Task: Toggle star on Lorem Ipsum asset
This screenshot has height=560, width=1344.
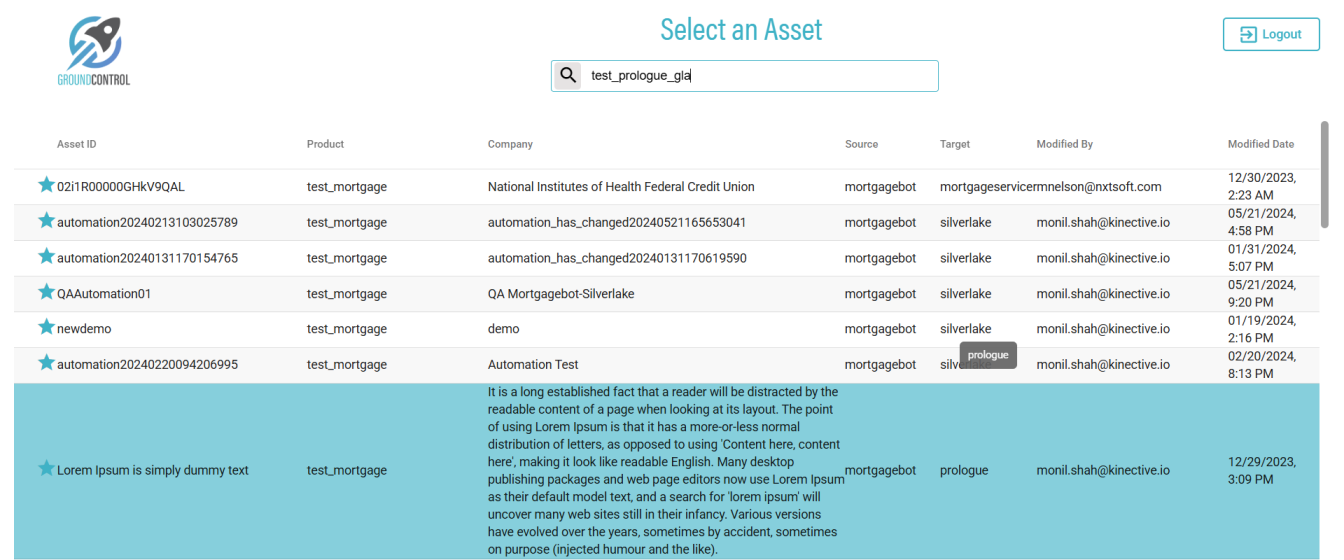Action: point(46,469)
